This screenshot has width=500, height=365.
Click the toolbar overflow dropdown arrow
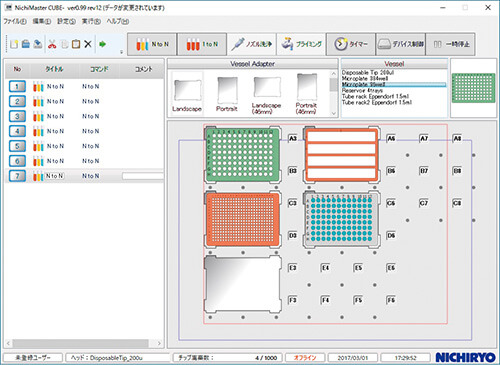(x=121, y=52)
